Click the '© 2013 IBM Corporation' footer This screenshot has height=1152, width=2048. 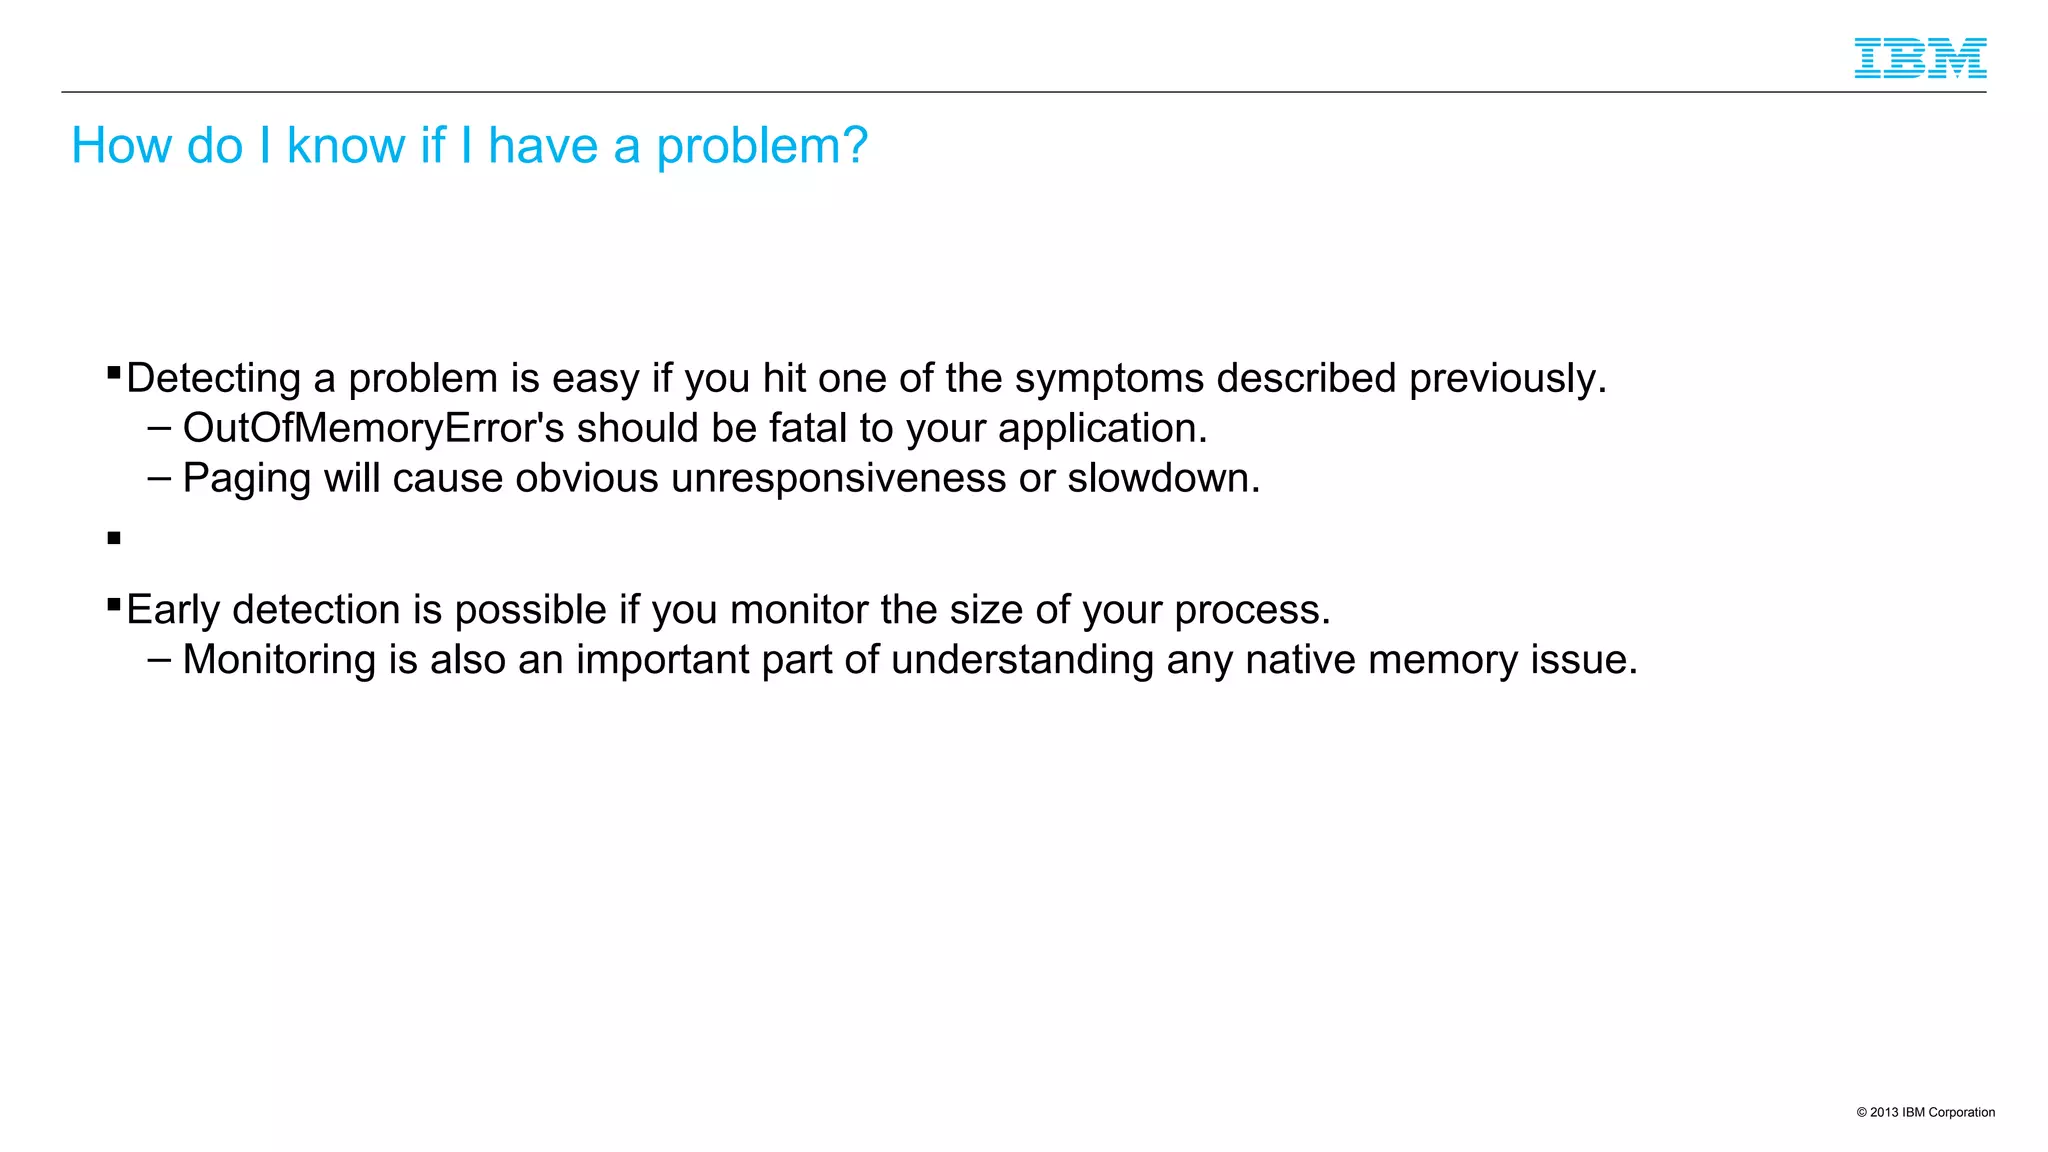tap(1925, 1112)
